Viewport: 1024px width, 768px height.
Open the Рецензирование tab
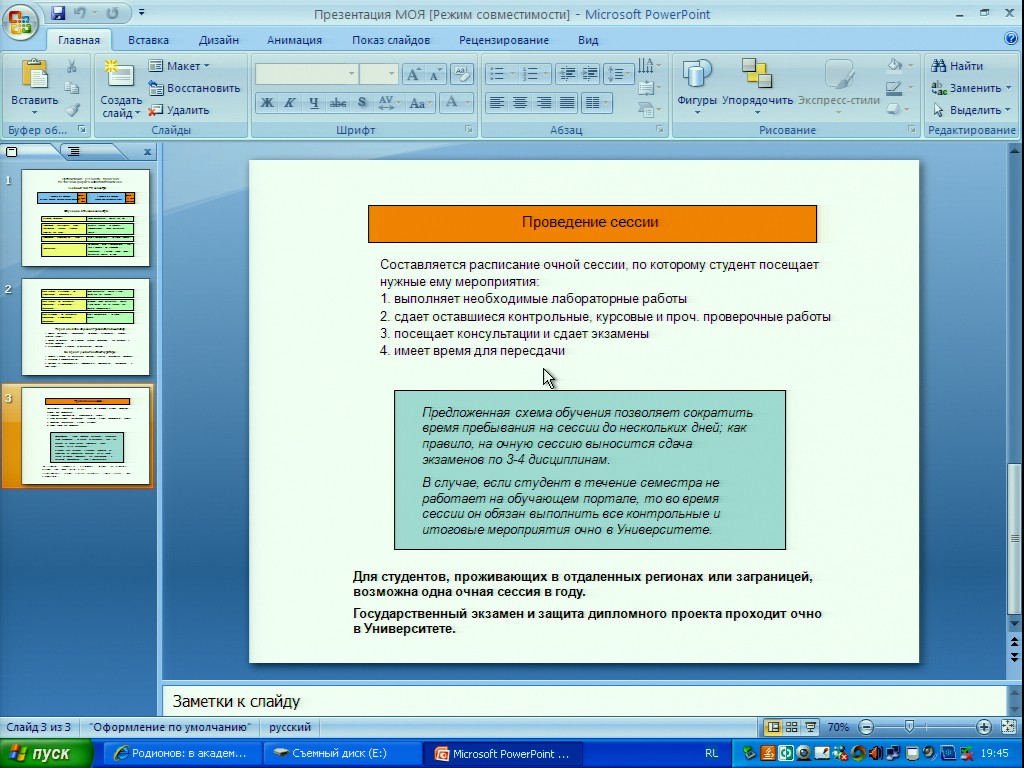click(x=504, y=40)
